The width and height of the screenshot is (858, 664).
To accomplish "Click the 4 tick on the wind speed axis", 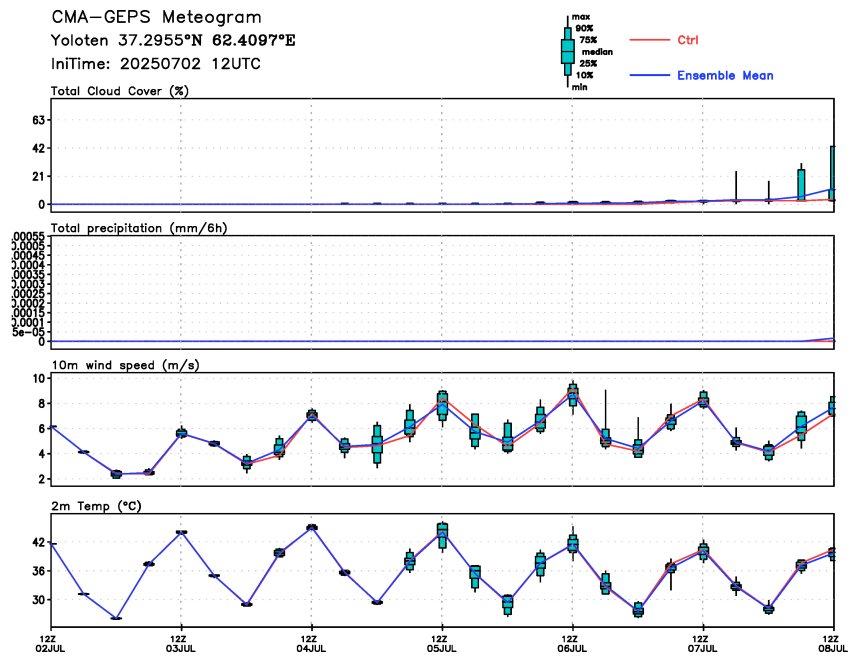I will [x=42, y=454].
